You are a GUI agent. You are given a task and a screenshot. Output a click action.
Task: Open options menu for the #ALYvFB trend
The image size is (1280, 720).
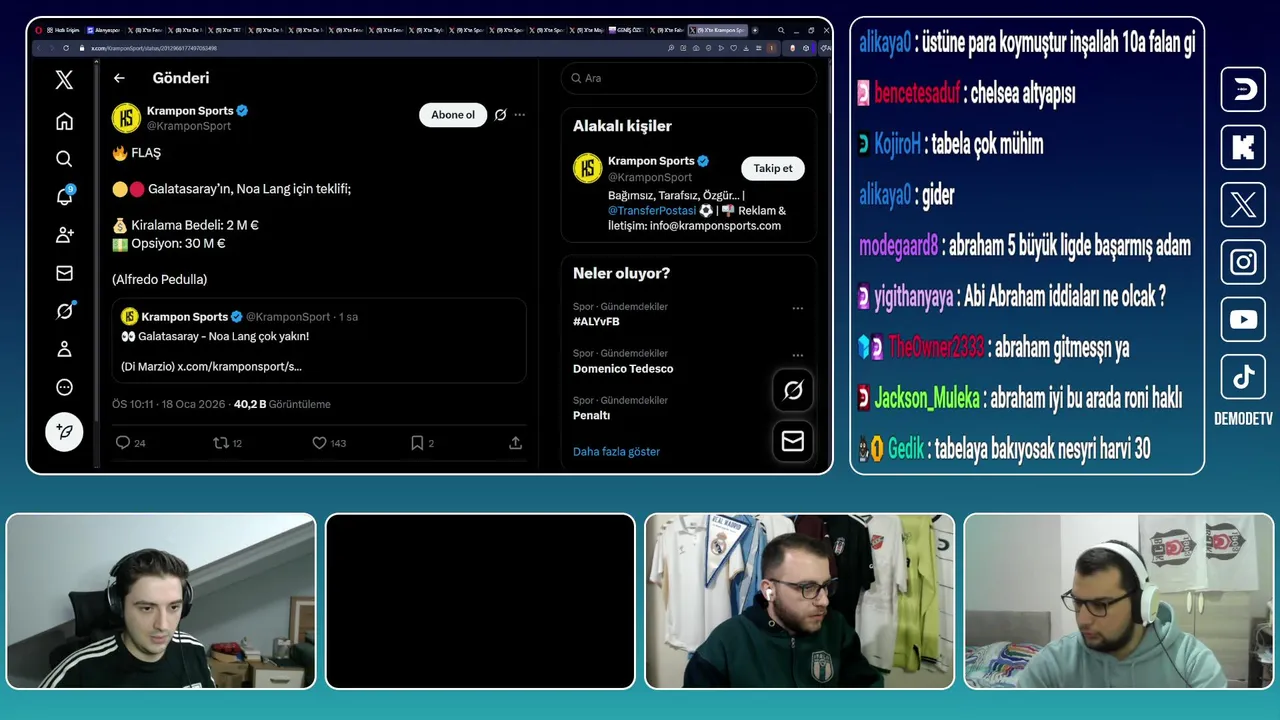point(798,308)
